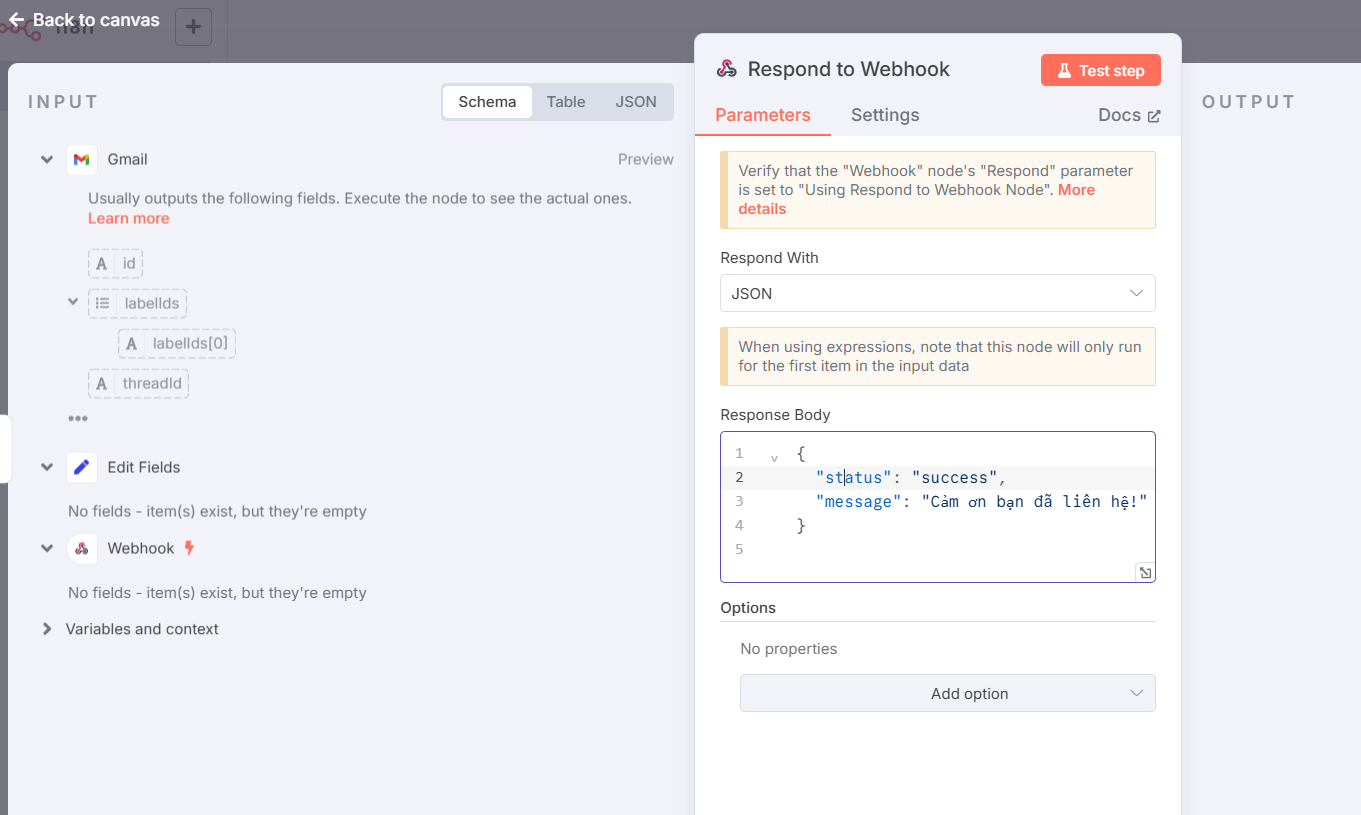1361x815 pixels.
Task: Click the Learn more link
Action: pyautogui.click(x=128, y=218)
